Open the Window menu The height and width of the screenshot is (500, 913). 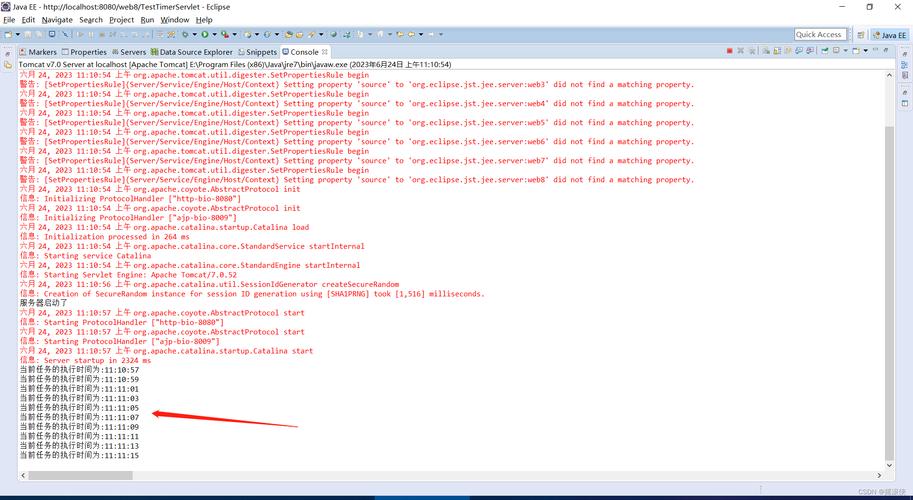(x=175, y=20)
